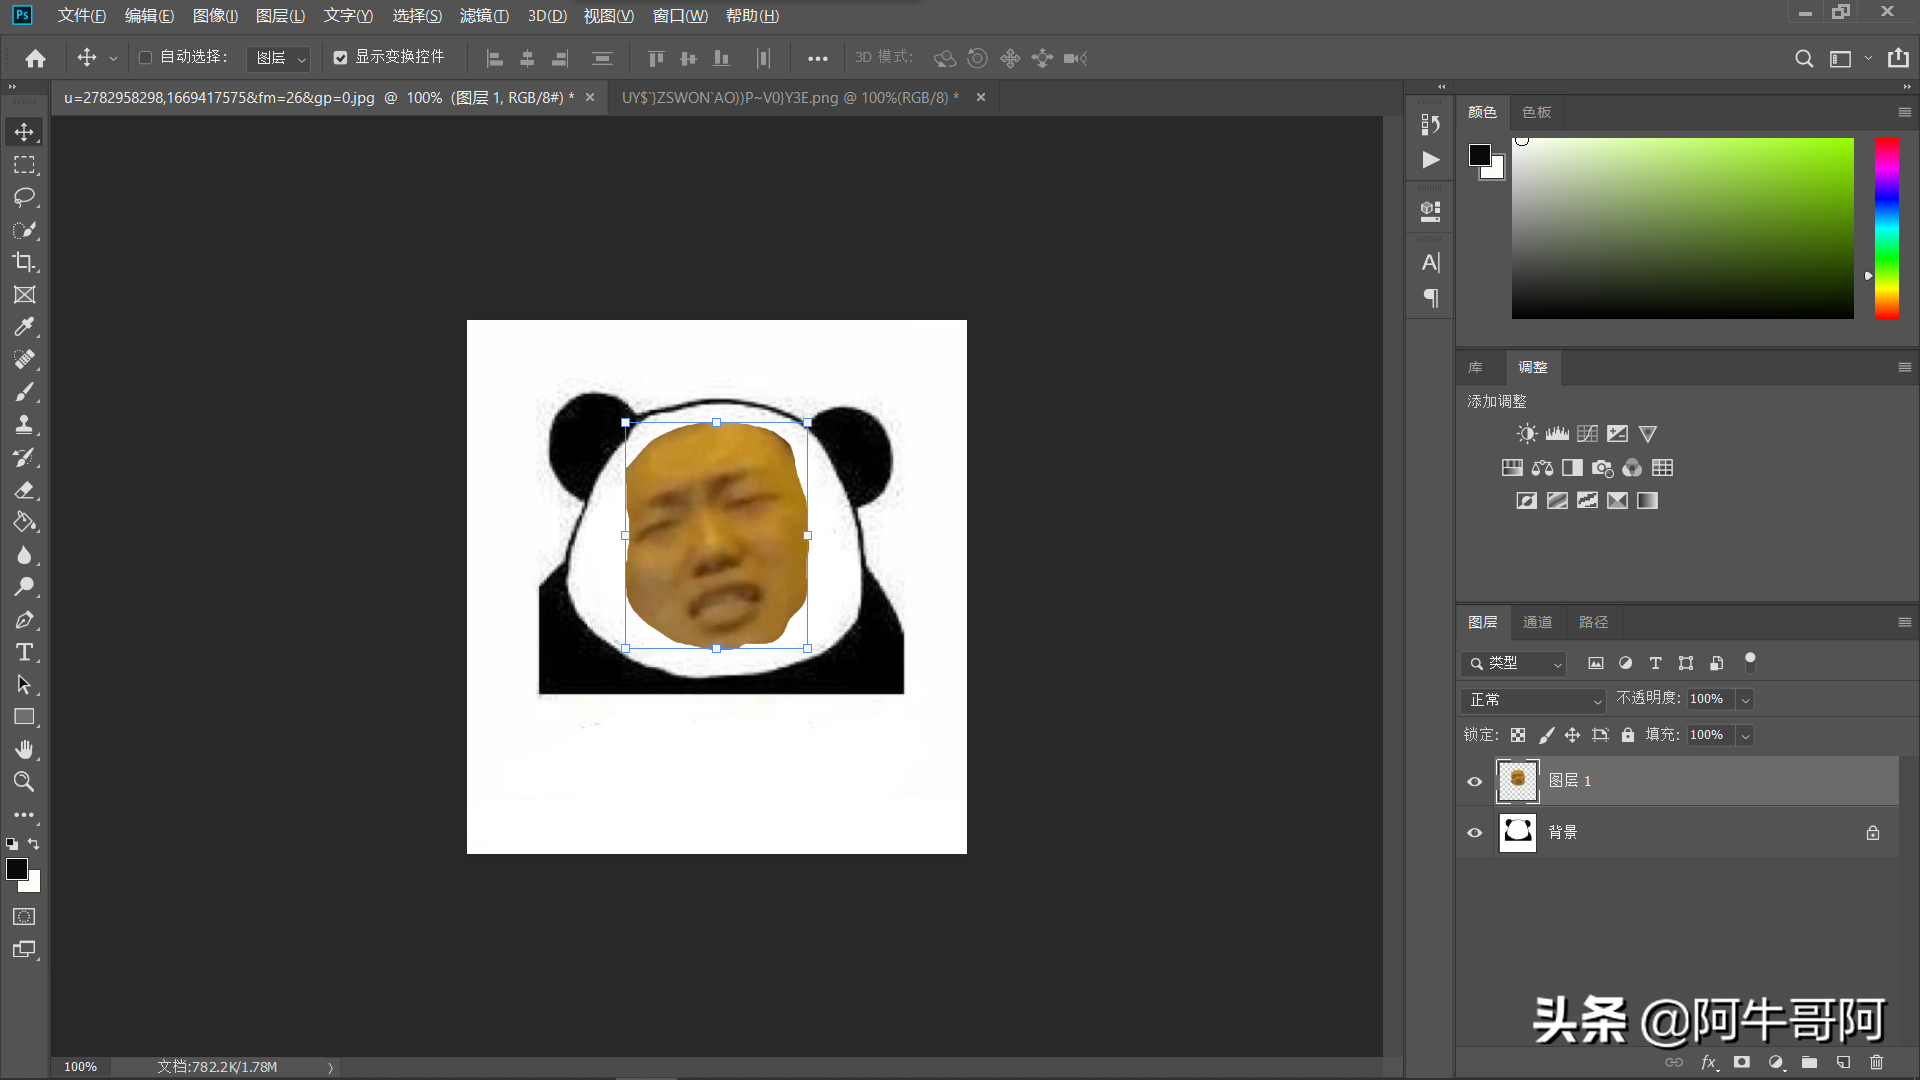Switch to the UY$ png document tab
Image resolution: width=1920 pixels, height=1080 pixels.
789,98
